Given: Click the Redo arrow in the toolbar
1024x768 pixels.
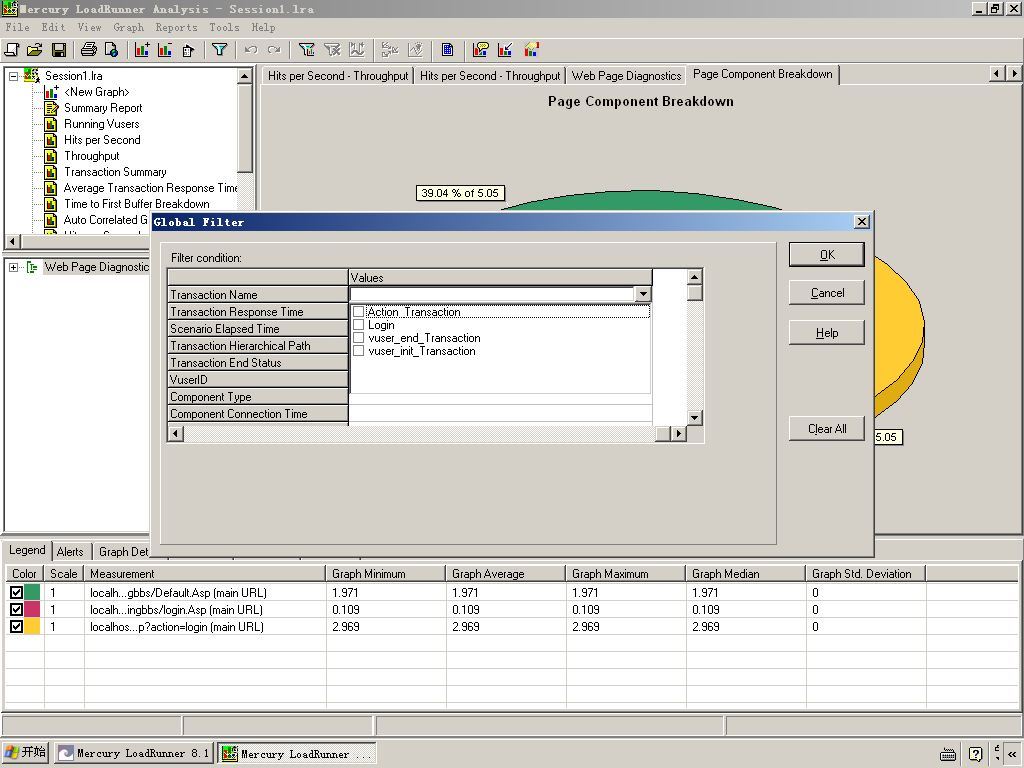Looking at the screenshot, I should tap(274, 50).
